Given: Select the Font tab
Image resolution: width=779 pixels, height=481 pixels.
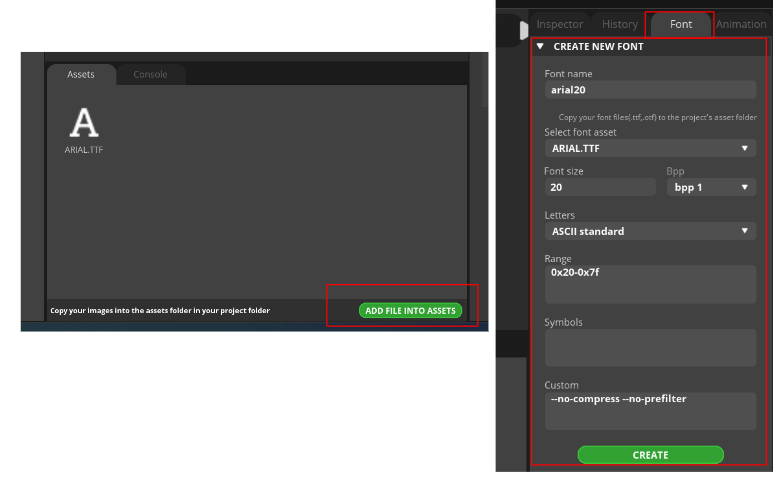Looking at the screenshot, I should [x=681, y=24].
